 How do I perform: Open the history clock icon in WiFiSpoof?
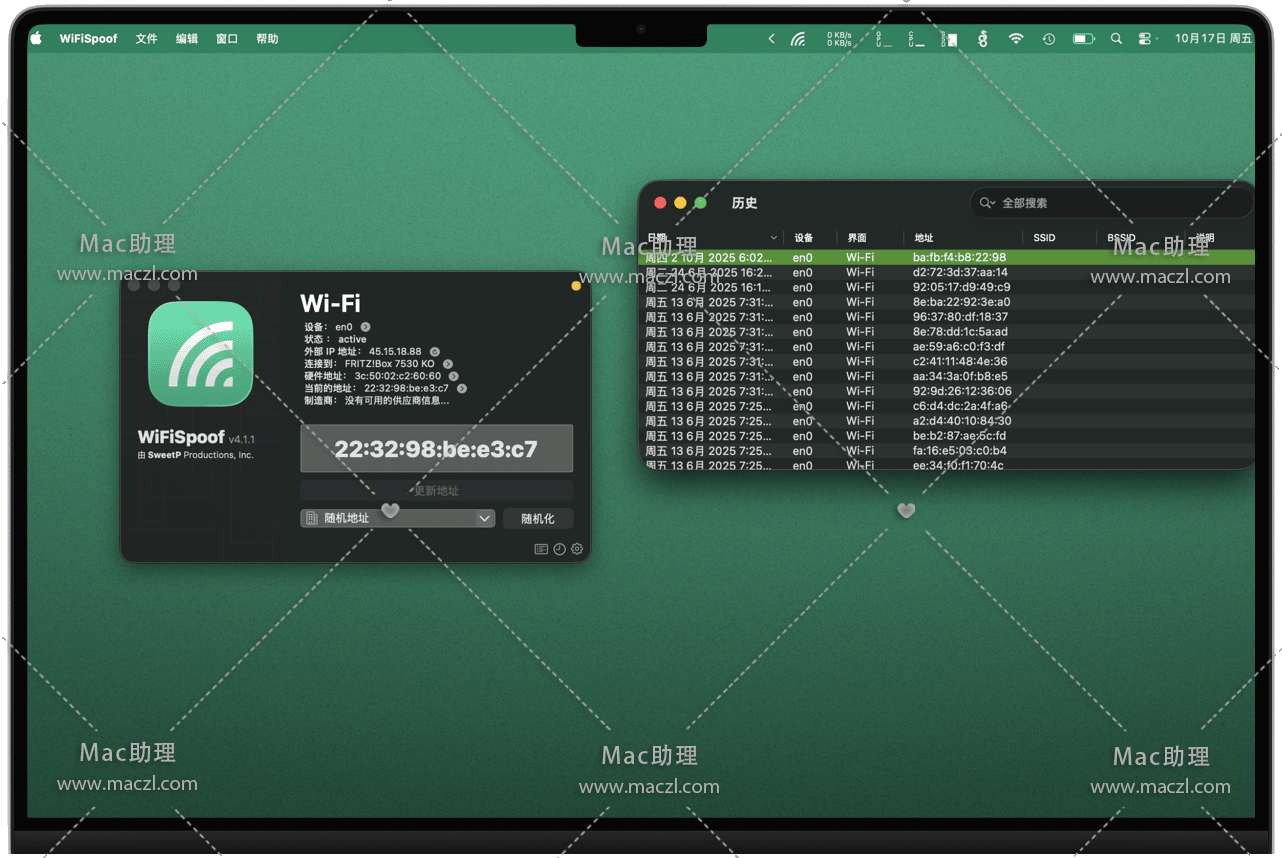click(x=559, y=549)
